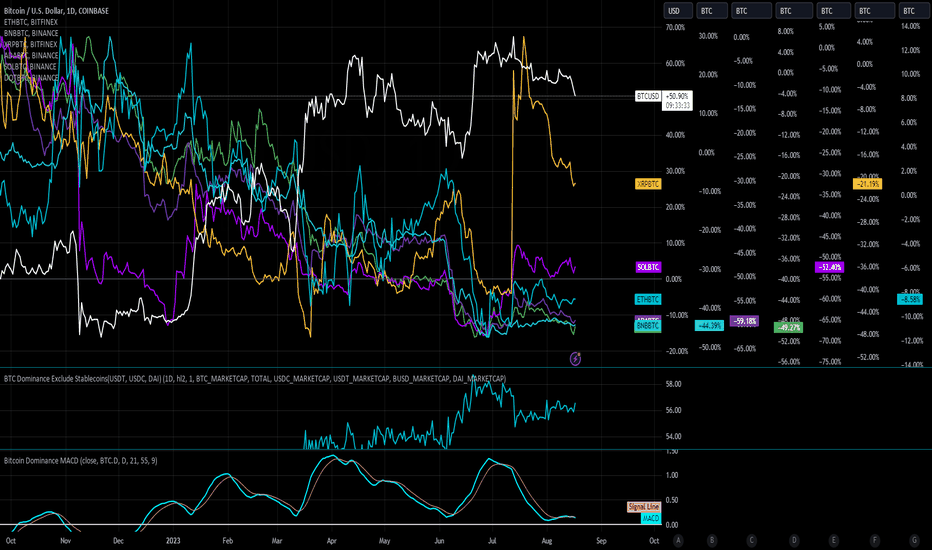Click the 58.00 tick on the dominance scale
The image size is (932, 550).
click(673, 384)
